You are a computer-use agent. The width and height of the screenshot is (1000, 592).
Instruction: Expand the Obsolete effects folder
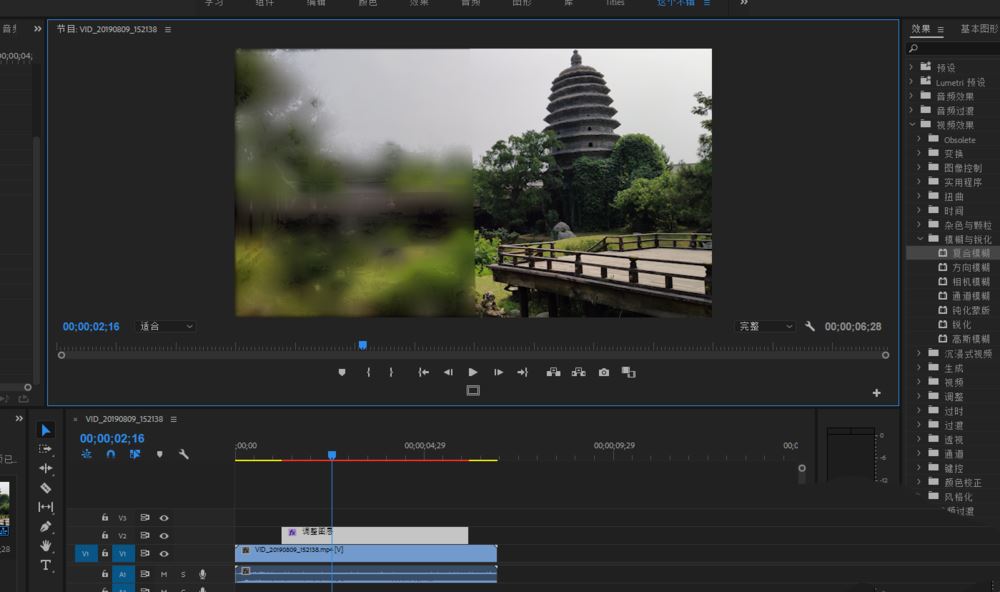pyautogui.click(x=919, y=139)
